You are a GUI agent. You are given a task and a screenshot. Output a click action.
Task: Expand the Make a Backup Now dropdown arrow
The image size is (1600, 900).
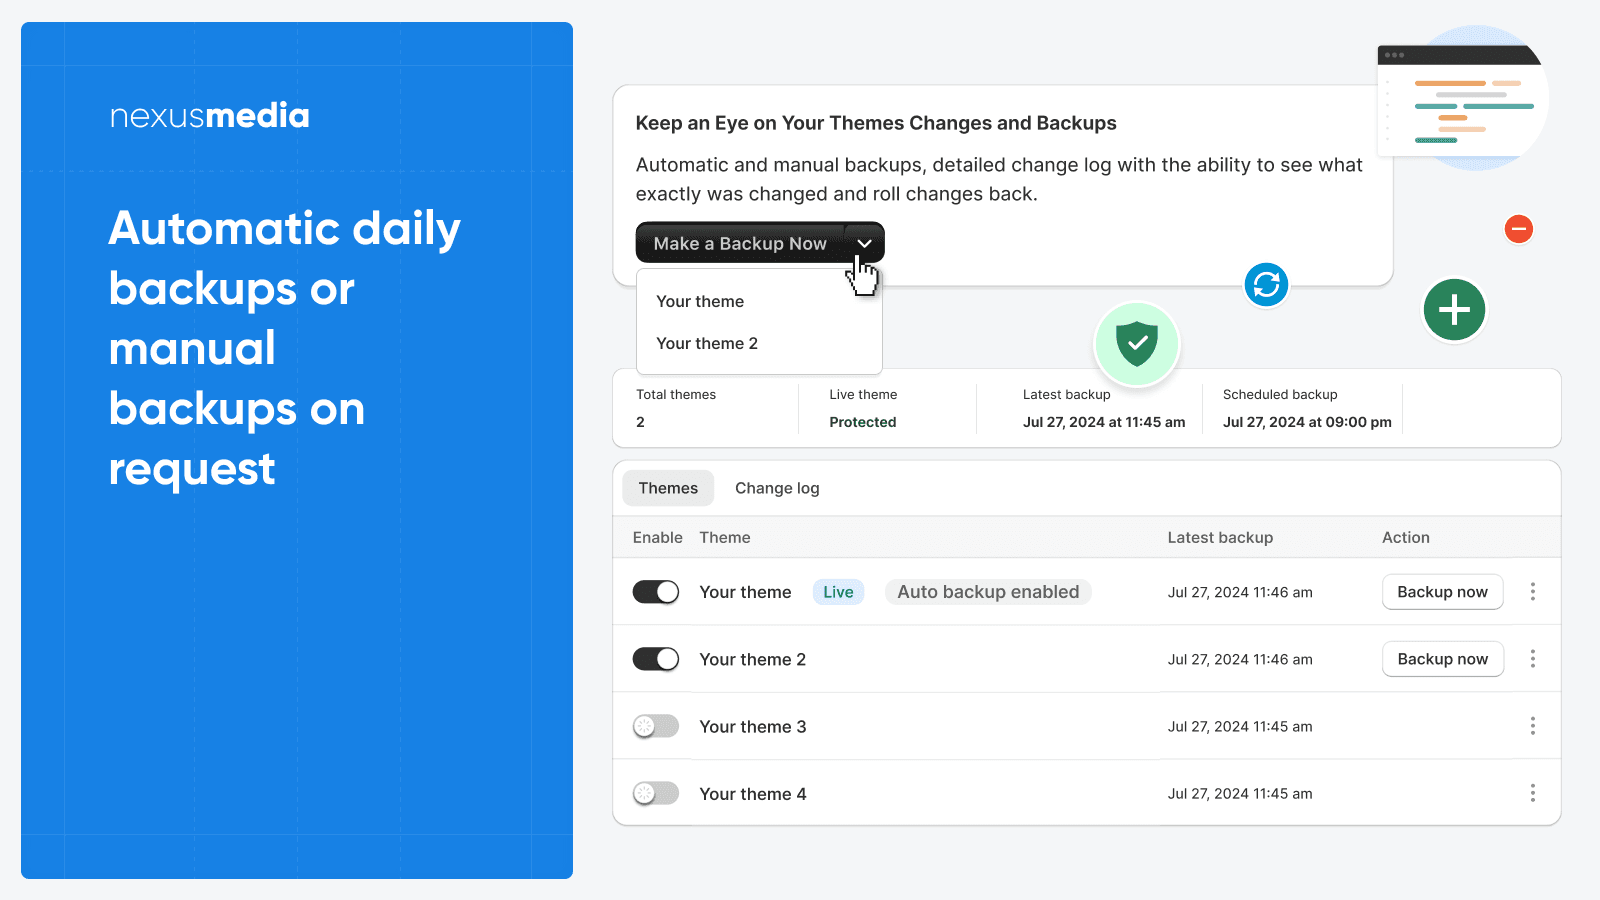865,243
